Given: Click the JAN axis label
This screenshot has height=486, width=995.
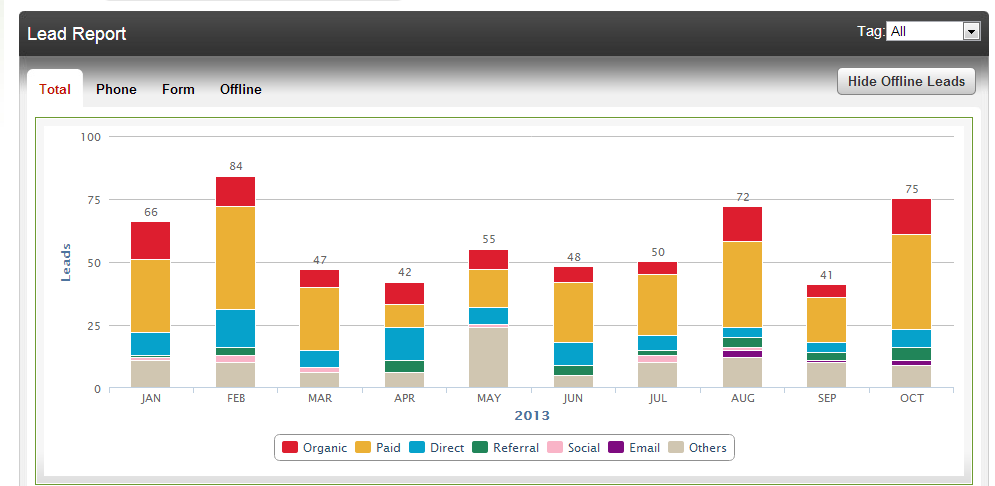Looking at the screenshot, I should point(150,398).
